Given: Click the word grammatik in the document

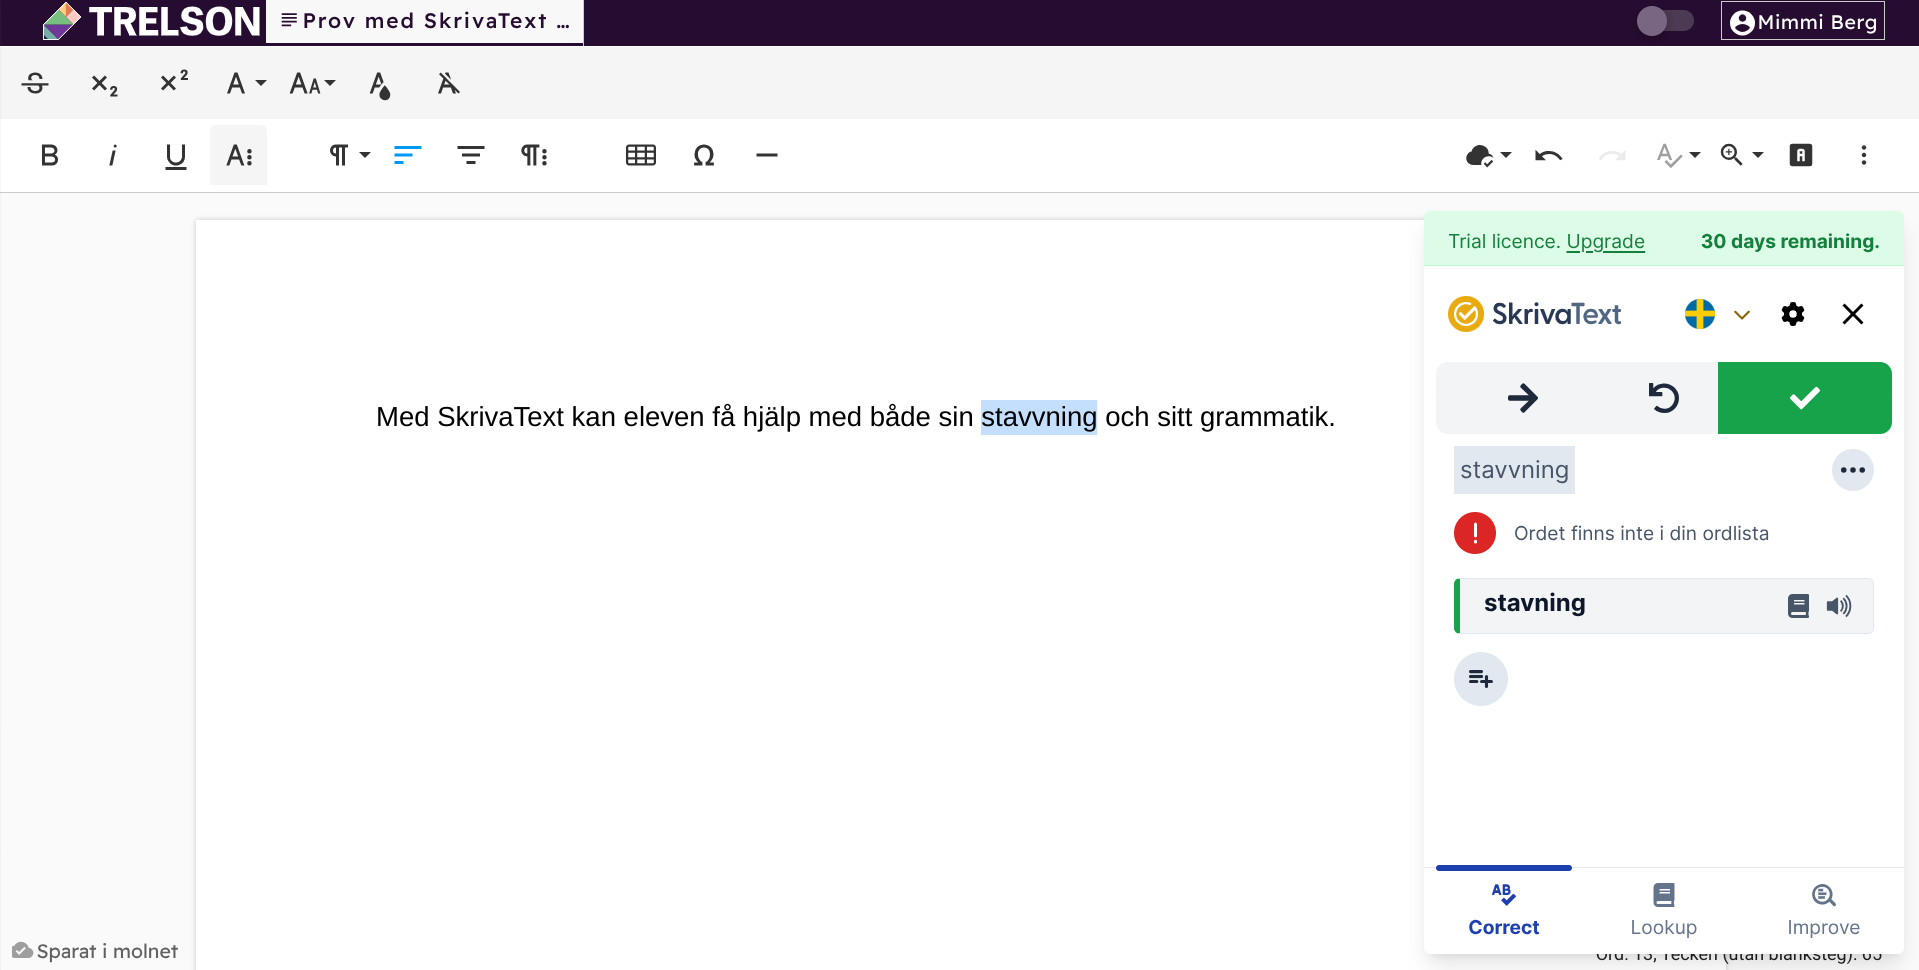Looking at the screenshot, I should click(x=1264, y=417).
